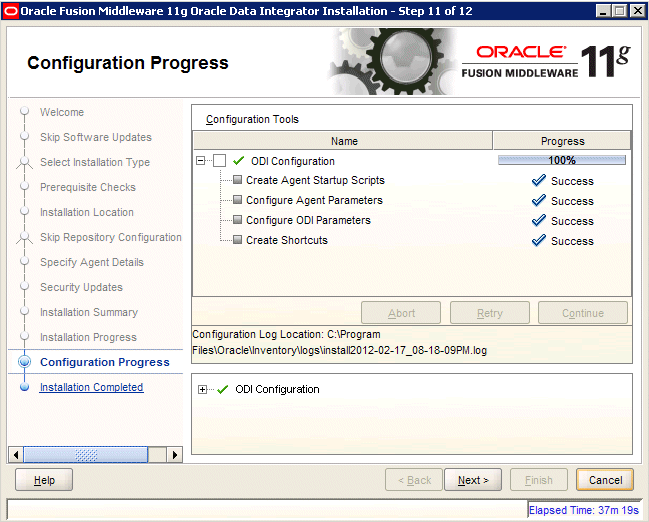Select the Specify Agent Details step
This screenshot has width=649, height=522.
[x=91, y=262]
